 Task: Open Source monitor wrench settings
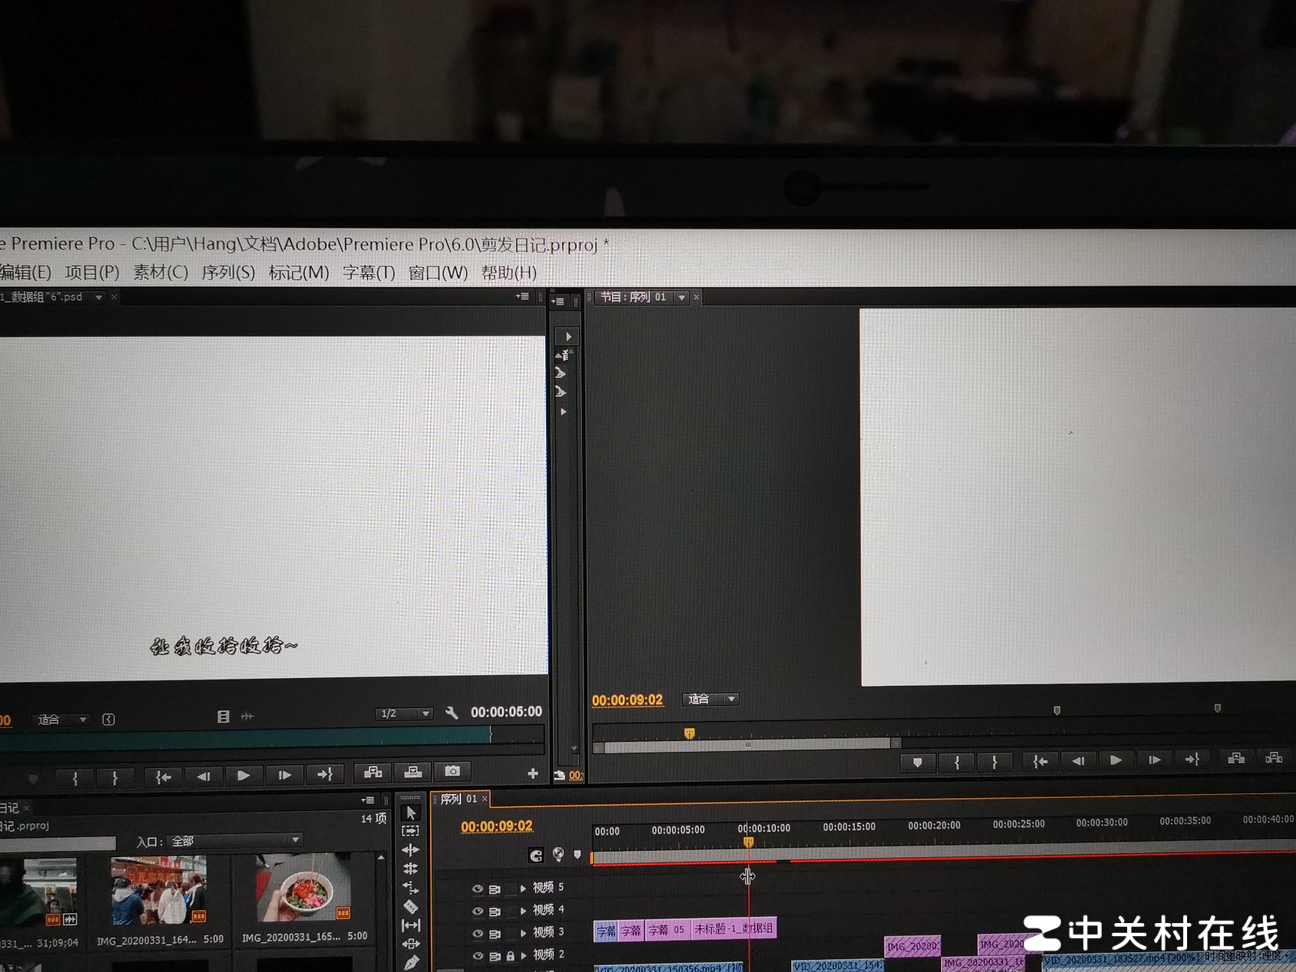pos(452,713)
